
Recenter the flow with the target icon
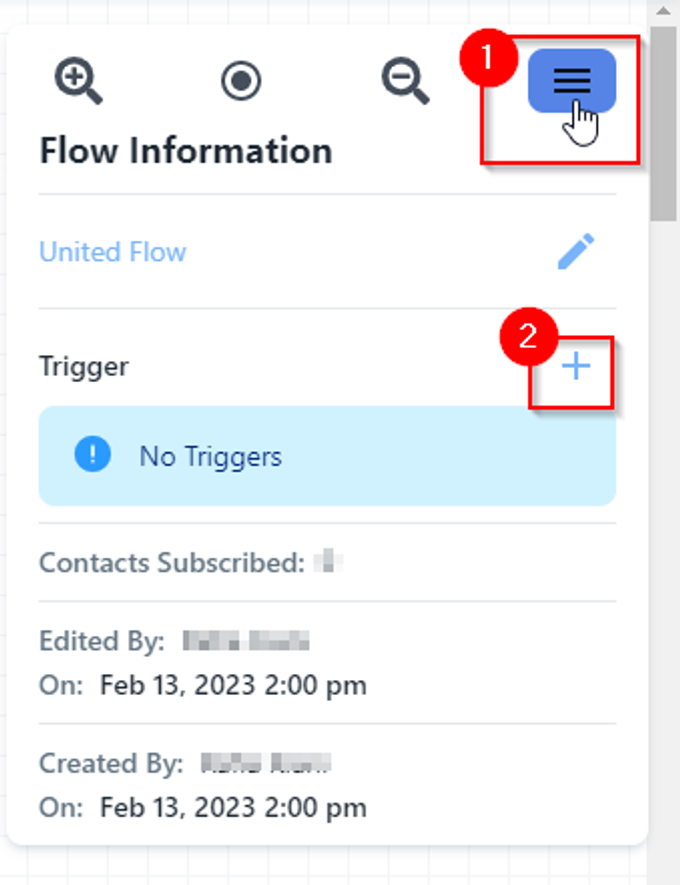(241, 80)
